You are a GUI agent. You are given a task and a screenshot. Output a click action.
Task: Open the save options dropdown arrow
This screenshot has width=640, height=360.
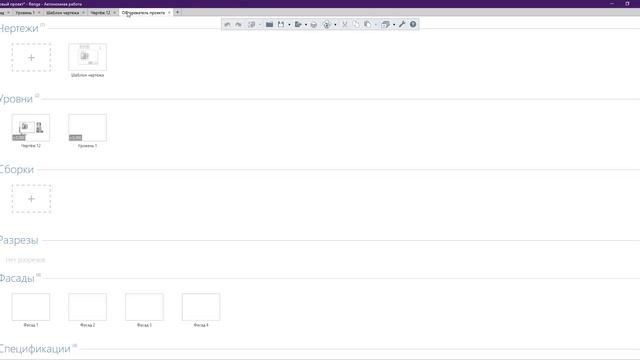tap(289, 24)
